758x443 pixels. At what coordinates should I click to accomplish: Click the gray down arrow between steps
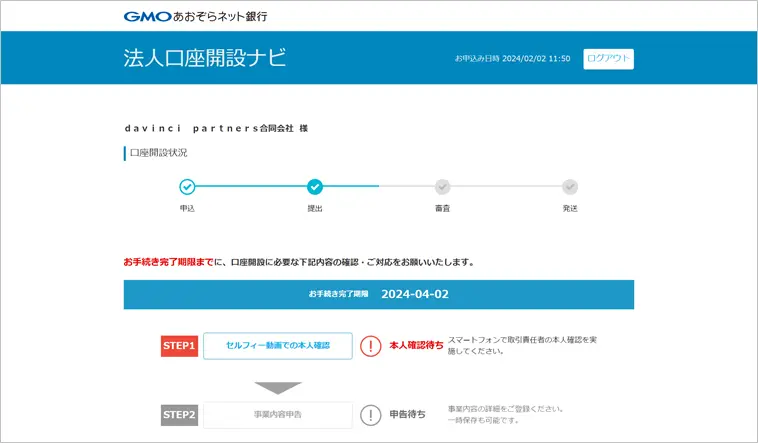tap(278, 387)
